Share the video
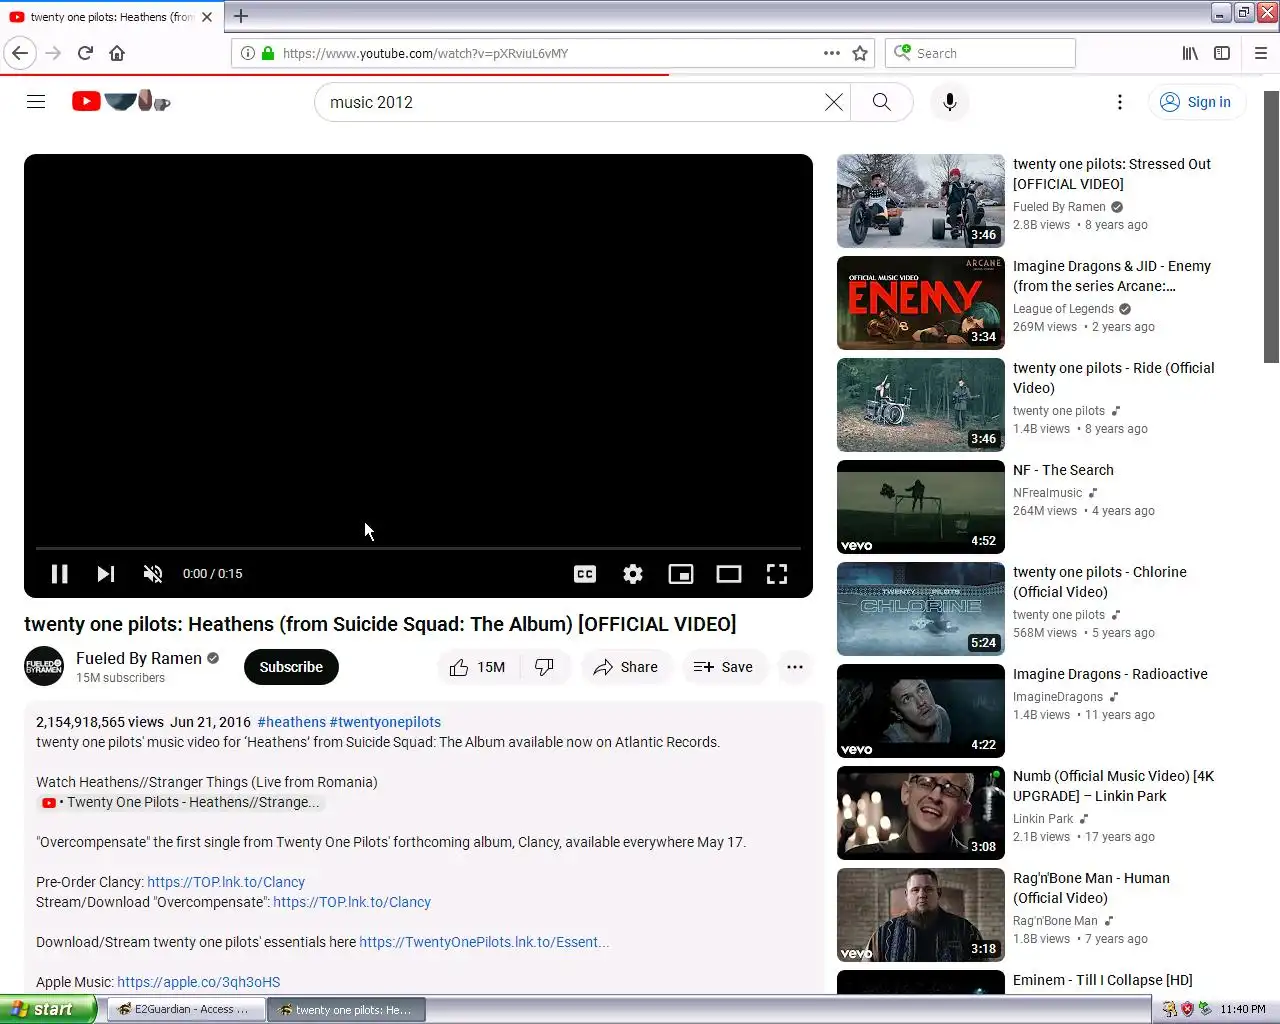 (x=625, y=667)
